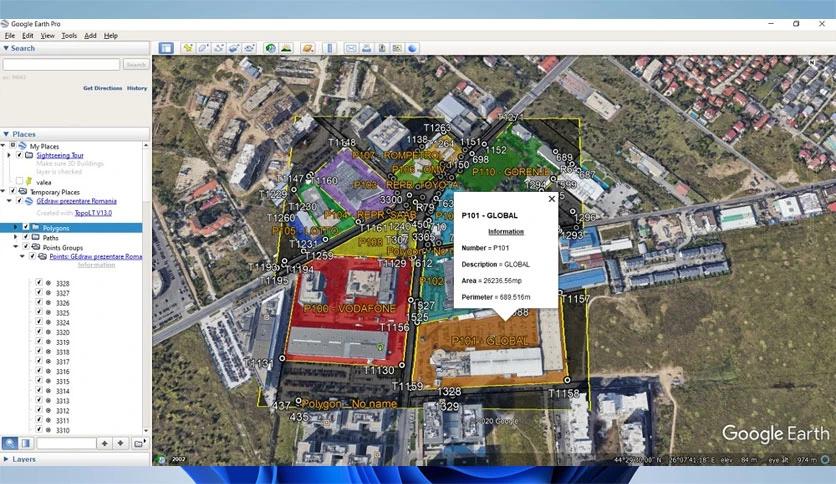Click the Places panel vertical scrollbar
836x484 pixels.
[x=146, y=288]
